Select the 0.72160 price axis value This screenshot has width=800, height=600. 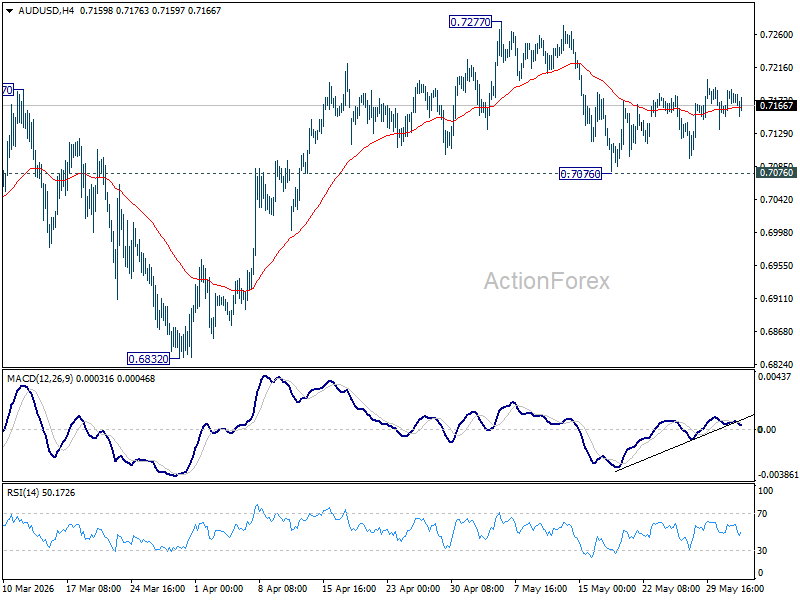click(777, 68)
